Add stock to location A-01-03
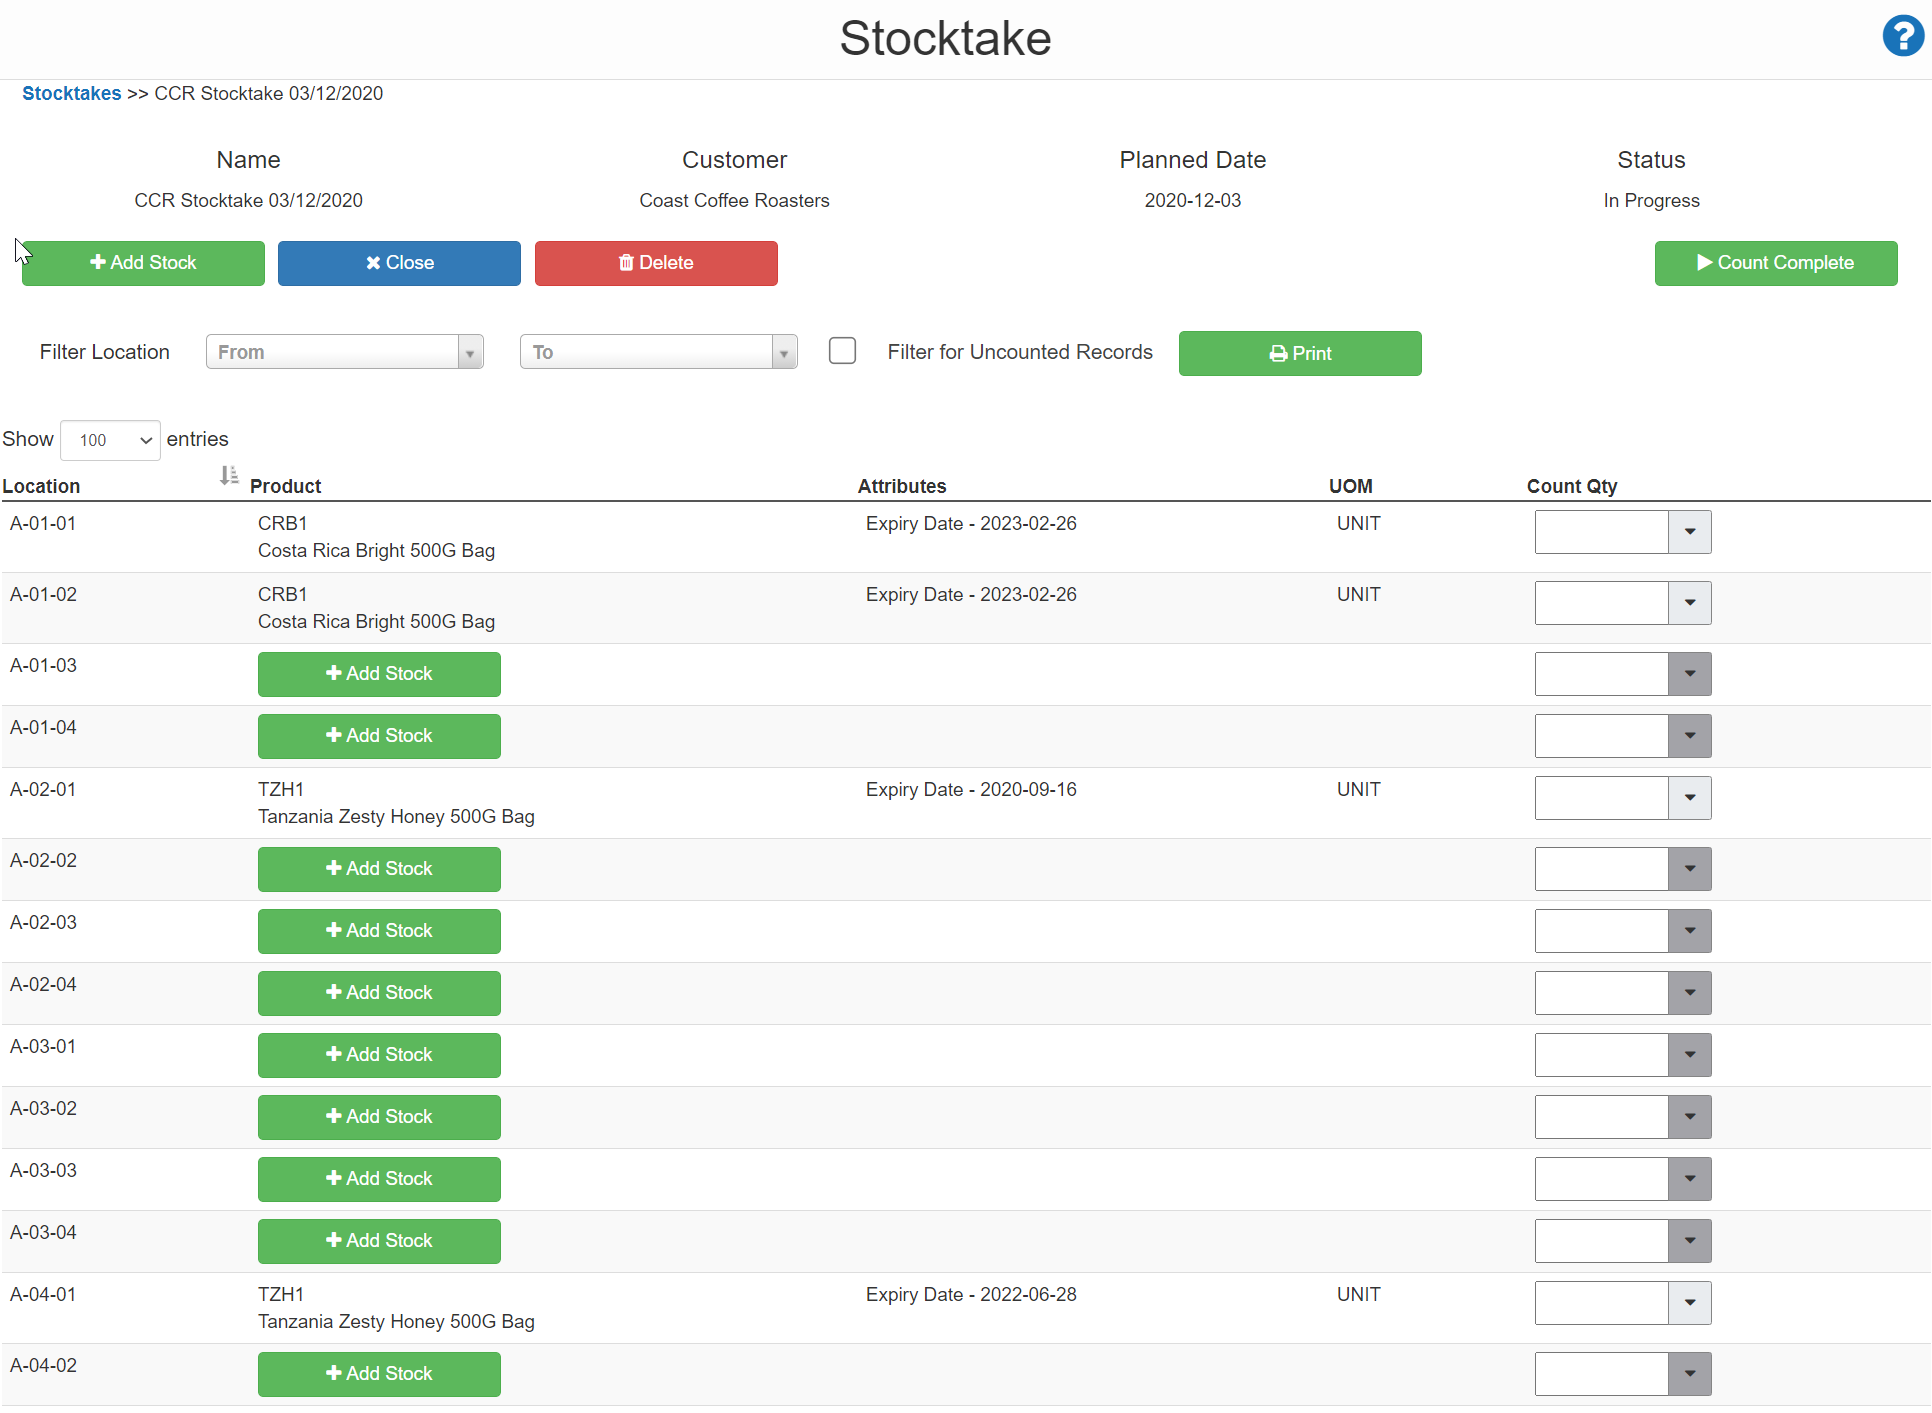1932x1413 pixels. coord(379,674)
